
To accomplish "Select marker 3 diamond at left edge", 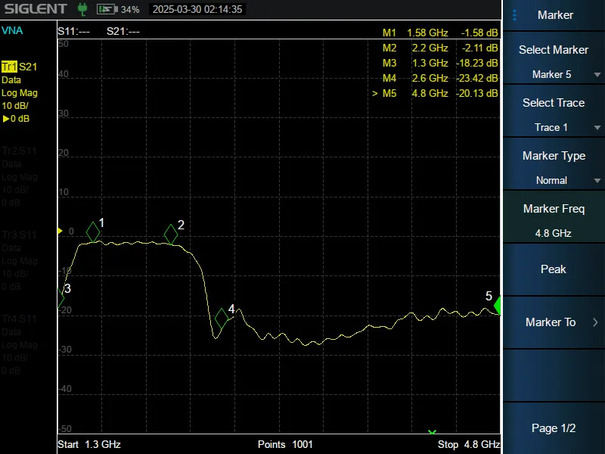I will [x=60, y=298].
